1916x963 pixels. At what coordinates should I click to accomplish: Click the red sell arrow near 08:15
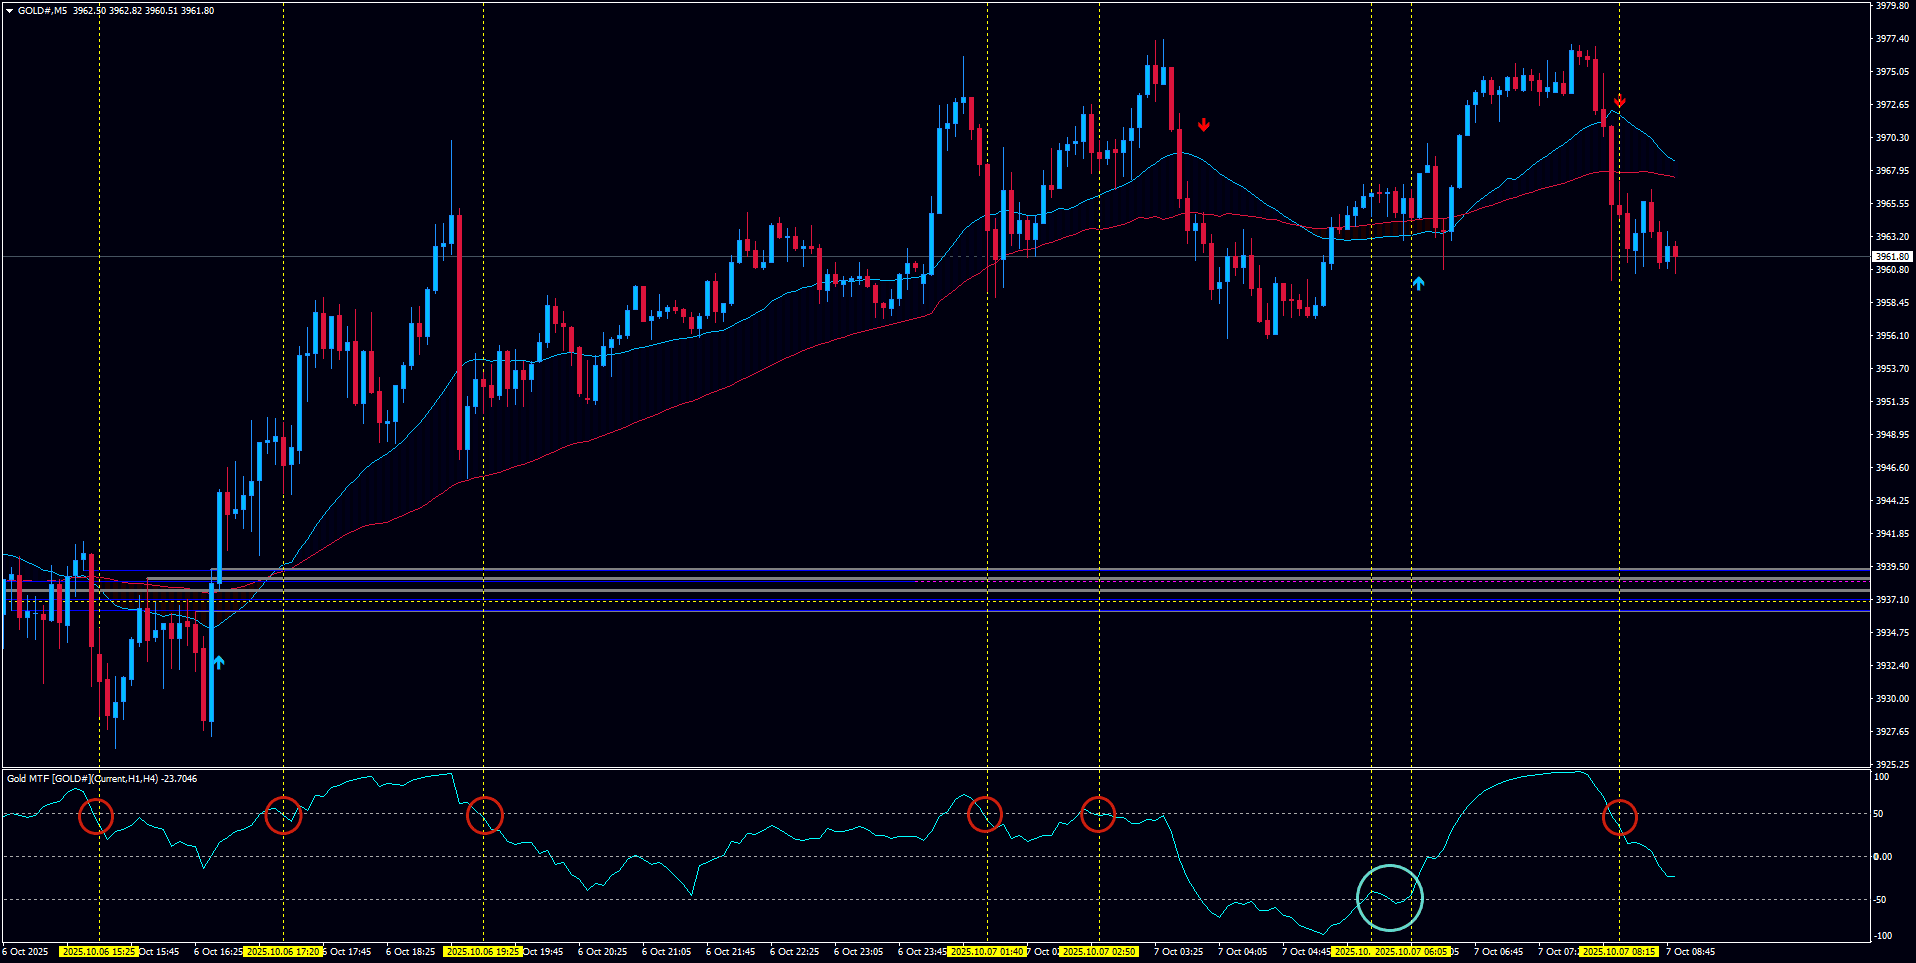pos(1619,101)
